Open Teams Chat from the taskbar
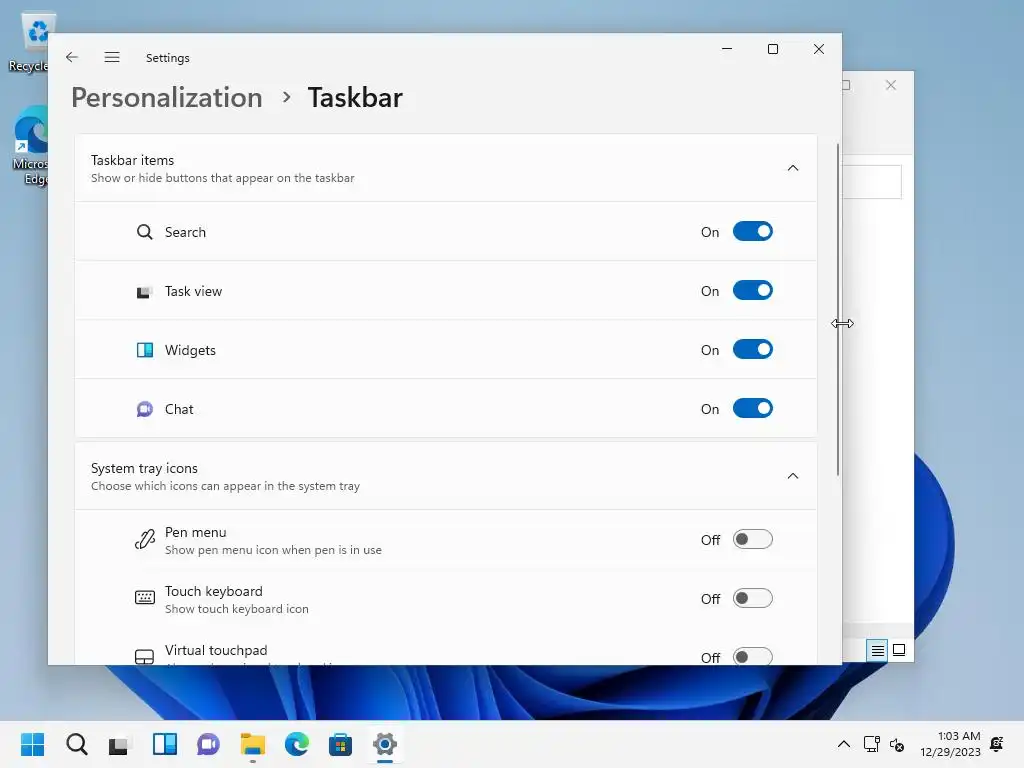This screenshot has height=768, width=1024. (208, 744)
